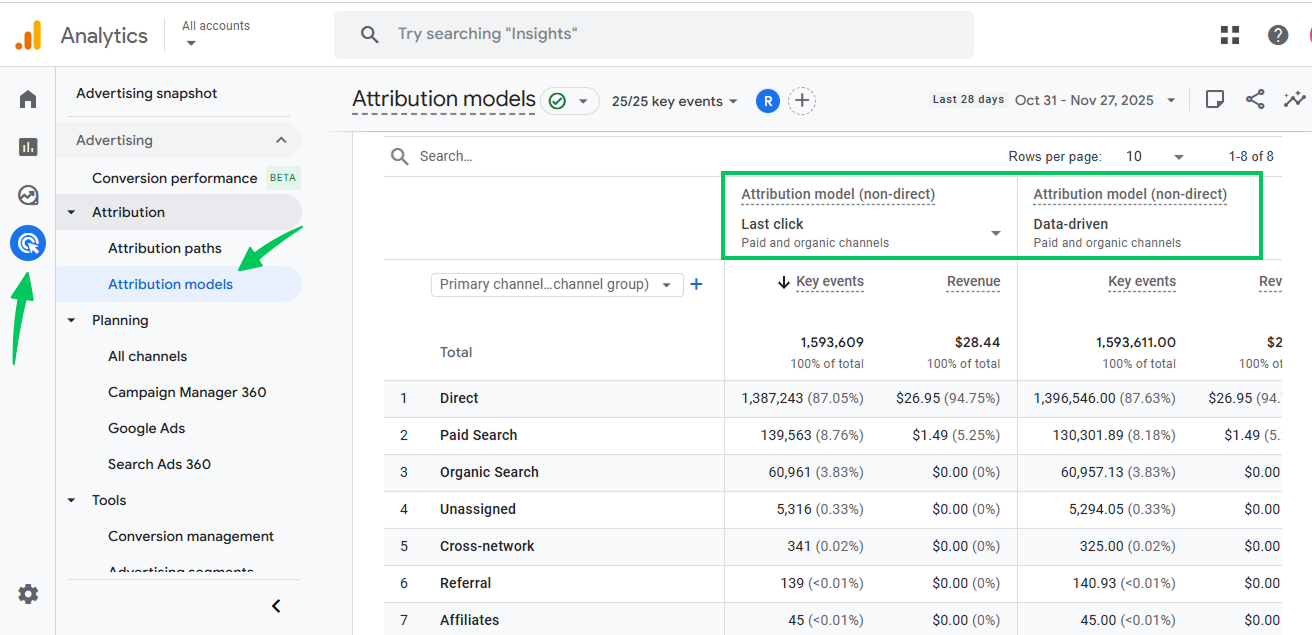Image resolution: width=1312 pixels, height=635 pixels.
Task: Open the report status green check dropdown
Action: coord(570,101)
